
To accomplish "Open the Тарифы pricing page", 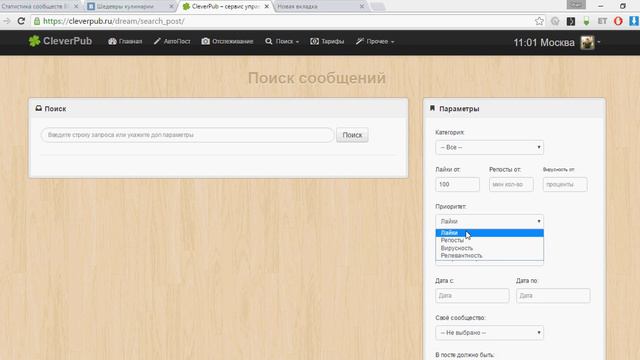I will coord(327,42).
